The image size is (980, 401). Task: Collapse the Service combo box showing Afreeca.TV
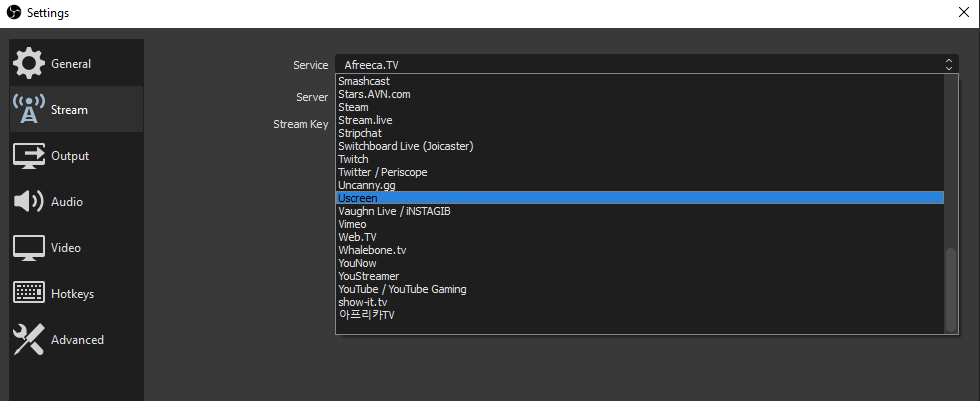click(647, 64)
